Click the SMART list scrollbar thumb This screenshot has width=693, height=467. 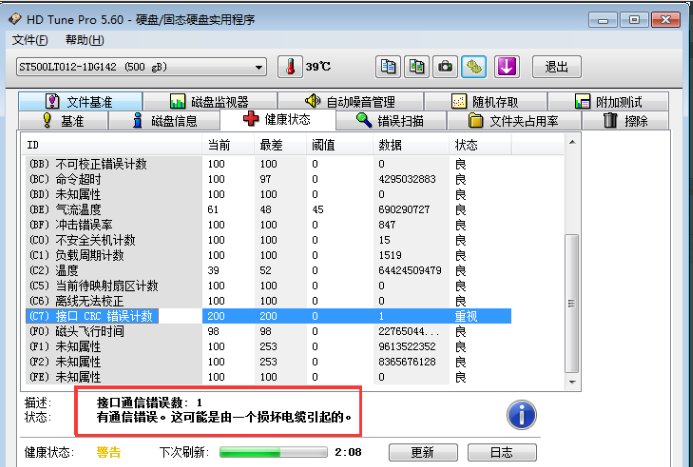572,304
